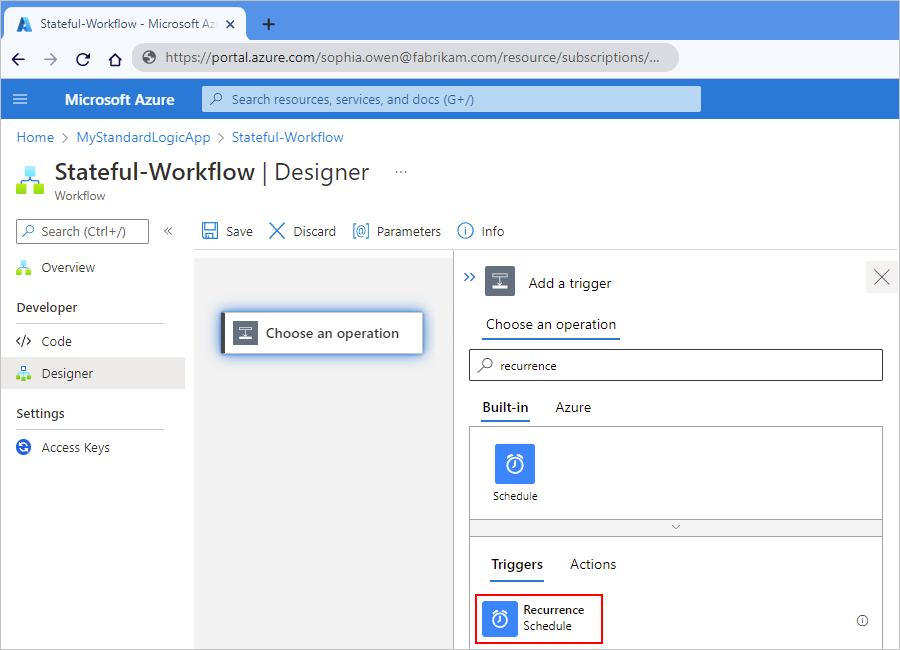
Task: Click the site information globe icon
Action: [149, 57]
